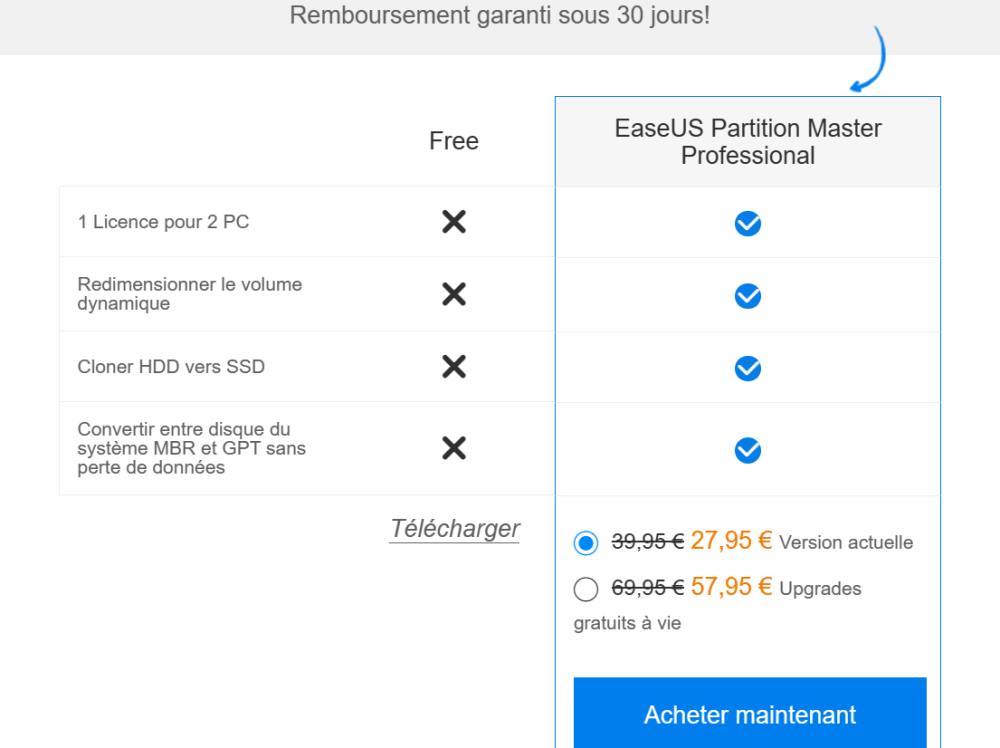Select the 57,95 € lifetime upgrades option
The image size is (1000, 748).
point(586,589)
